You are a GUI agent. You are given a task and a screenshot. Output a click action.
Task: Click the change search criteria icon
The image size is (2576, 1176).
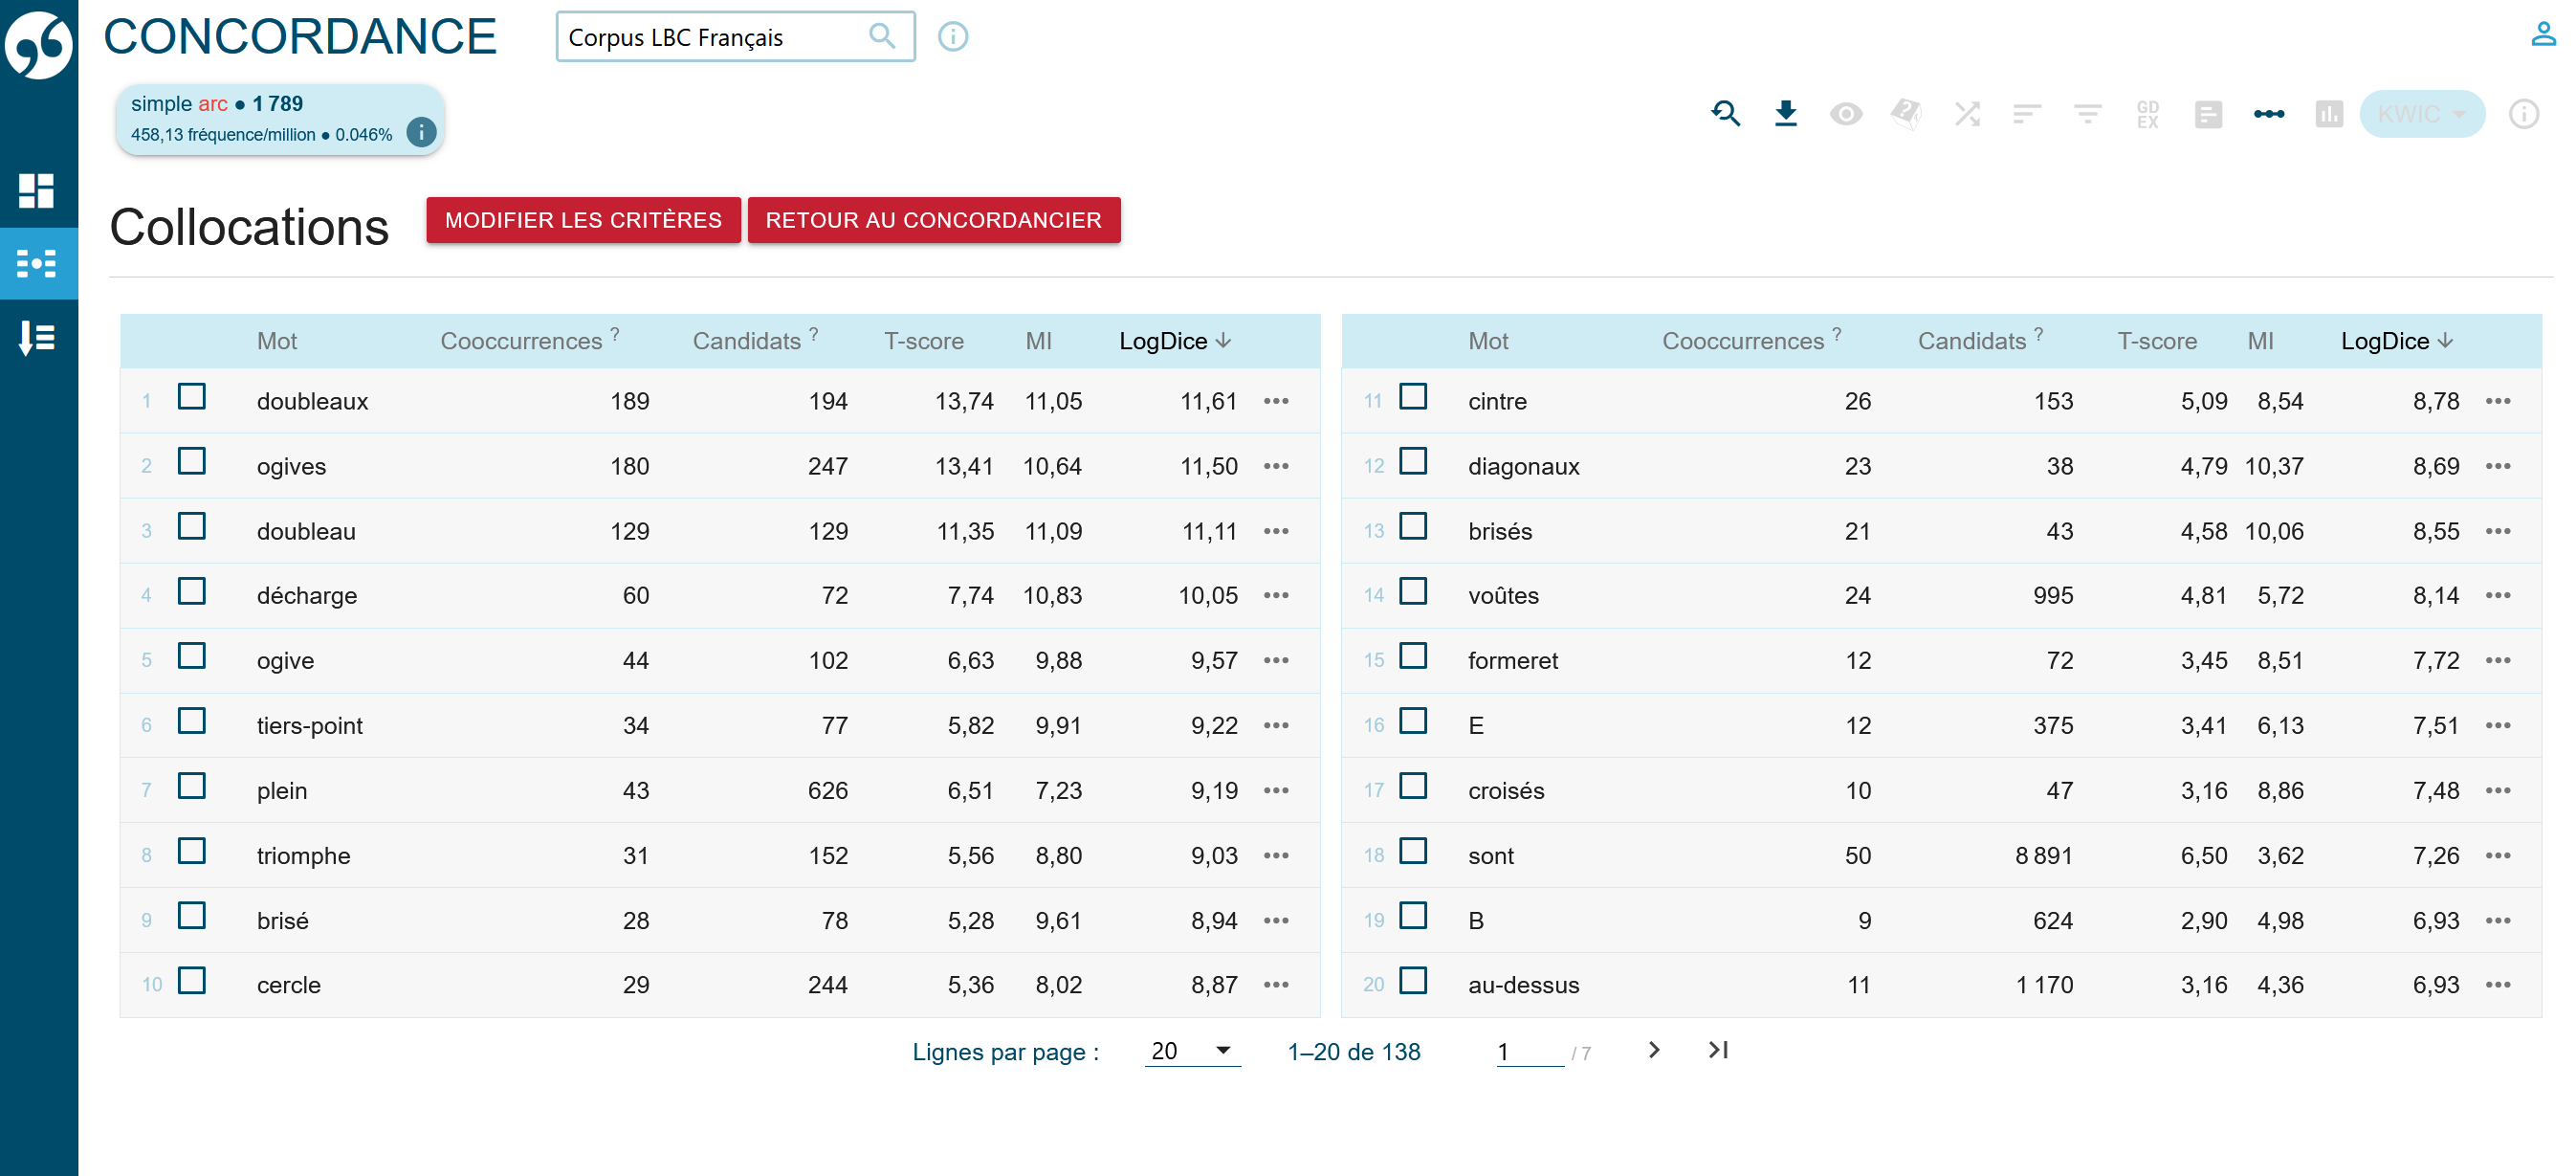click(x=1725, y=114)
